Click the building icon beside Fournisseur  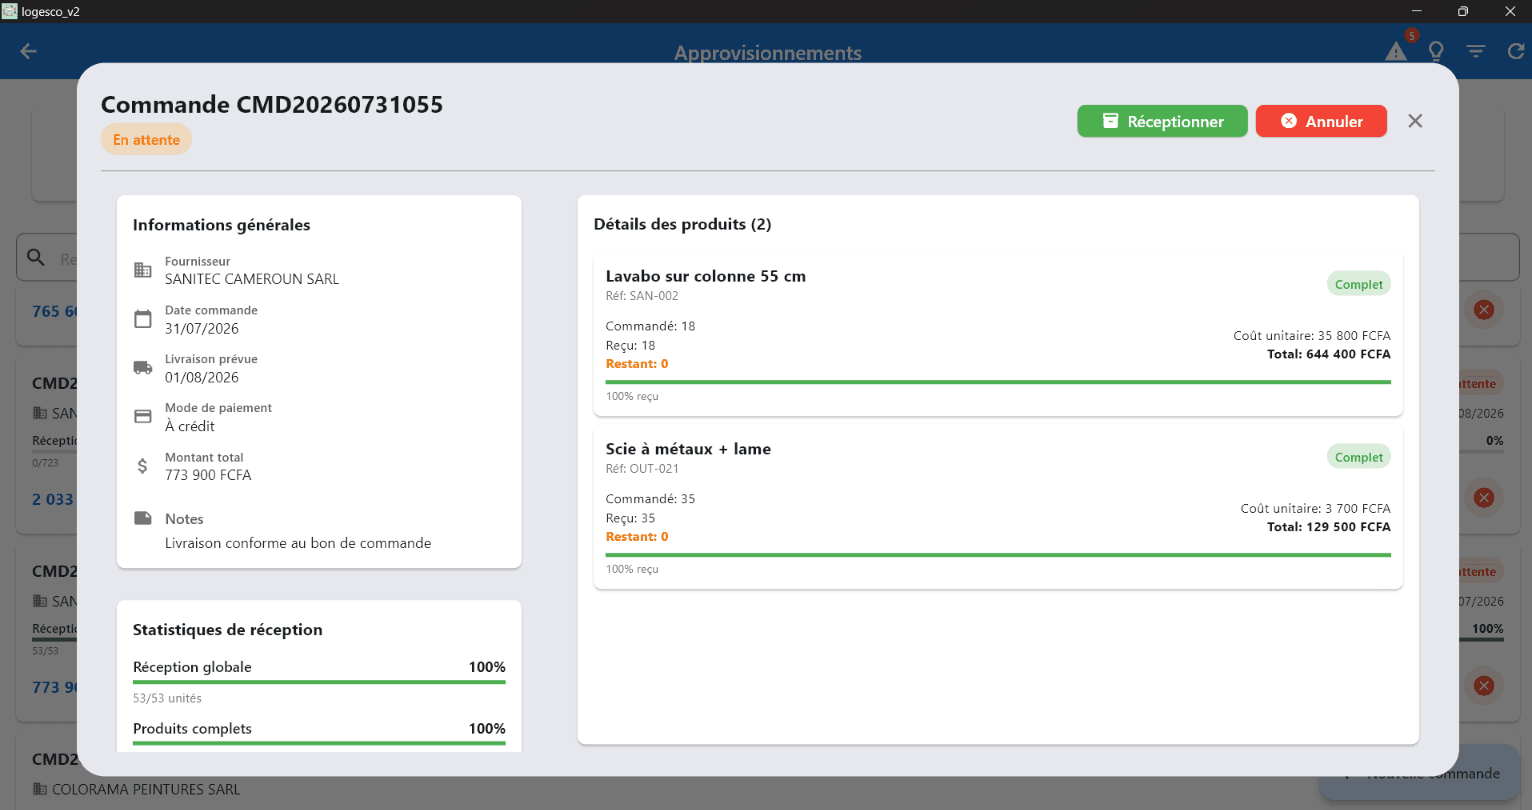point(143,270)
